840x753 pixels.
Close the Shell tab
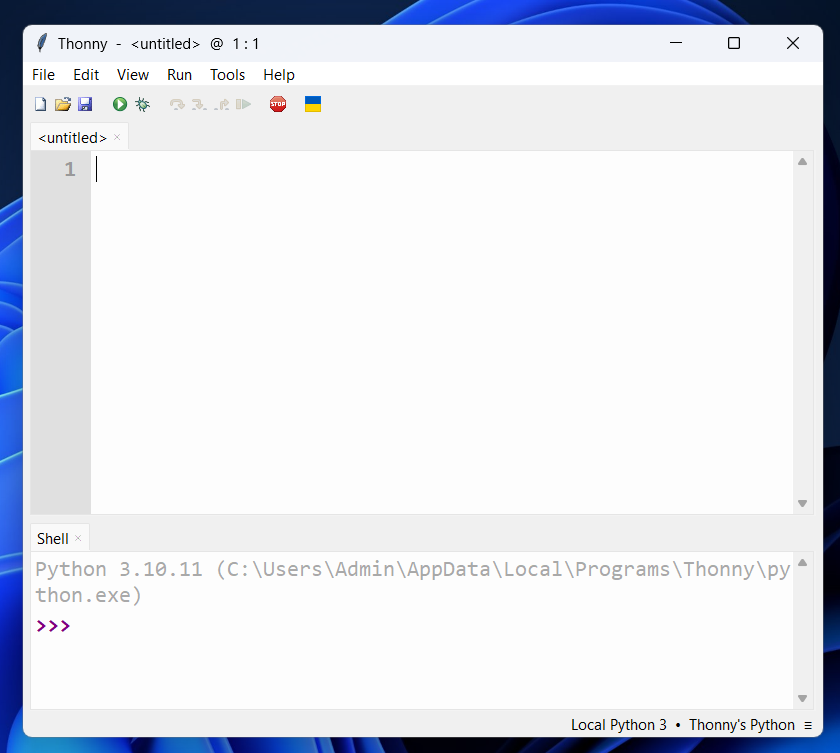[x=78, y=538]
